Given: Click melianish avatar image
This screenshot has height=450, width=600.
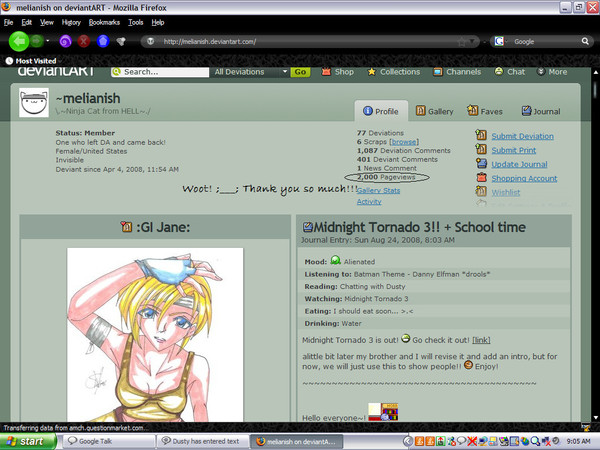Looking at the screenshot, I should pos(34,103).
